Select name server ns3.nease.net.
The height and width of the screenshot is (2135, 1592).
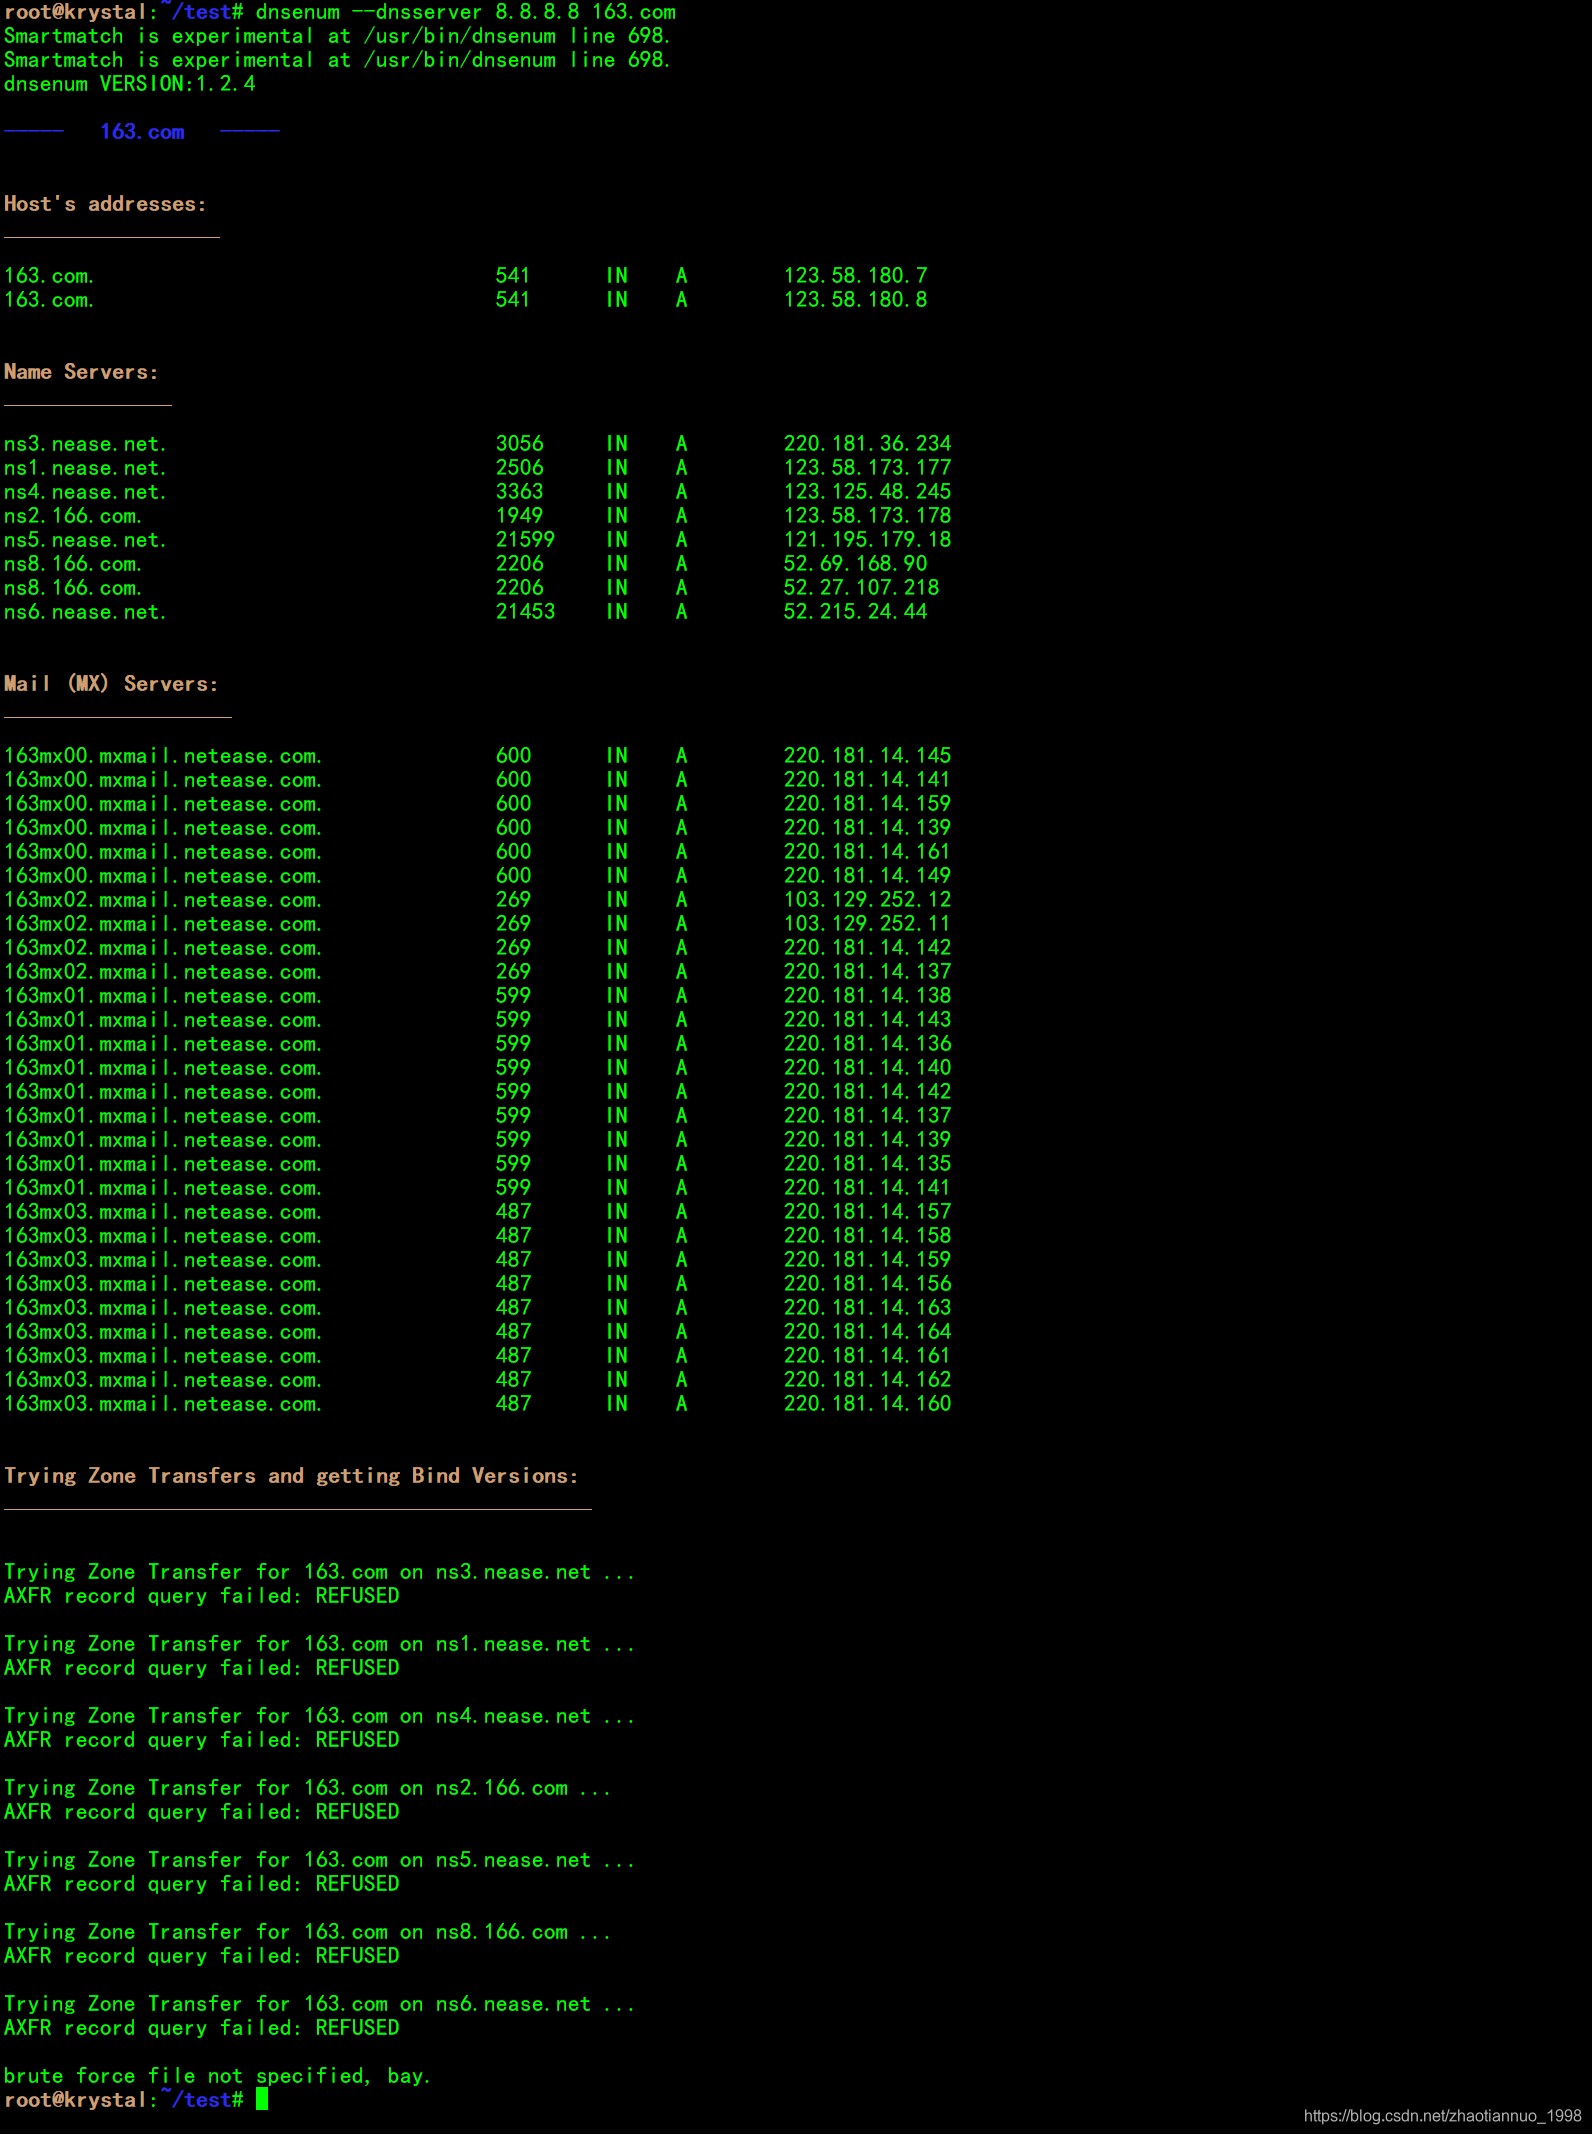coord(85,444)
